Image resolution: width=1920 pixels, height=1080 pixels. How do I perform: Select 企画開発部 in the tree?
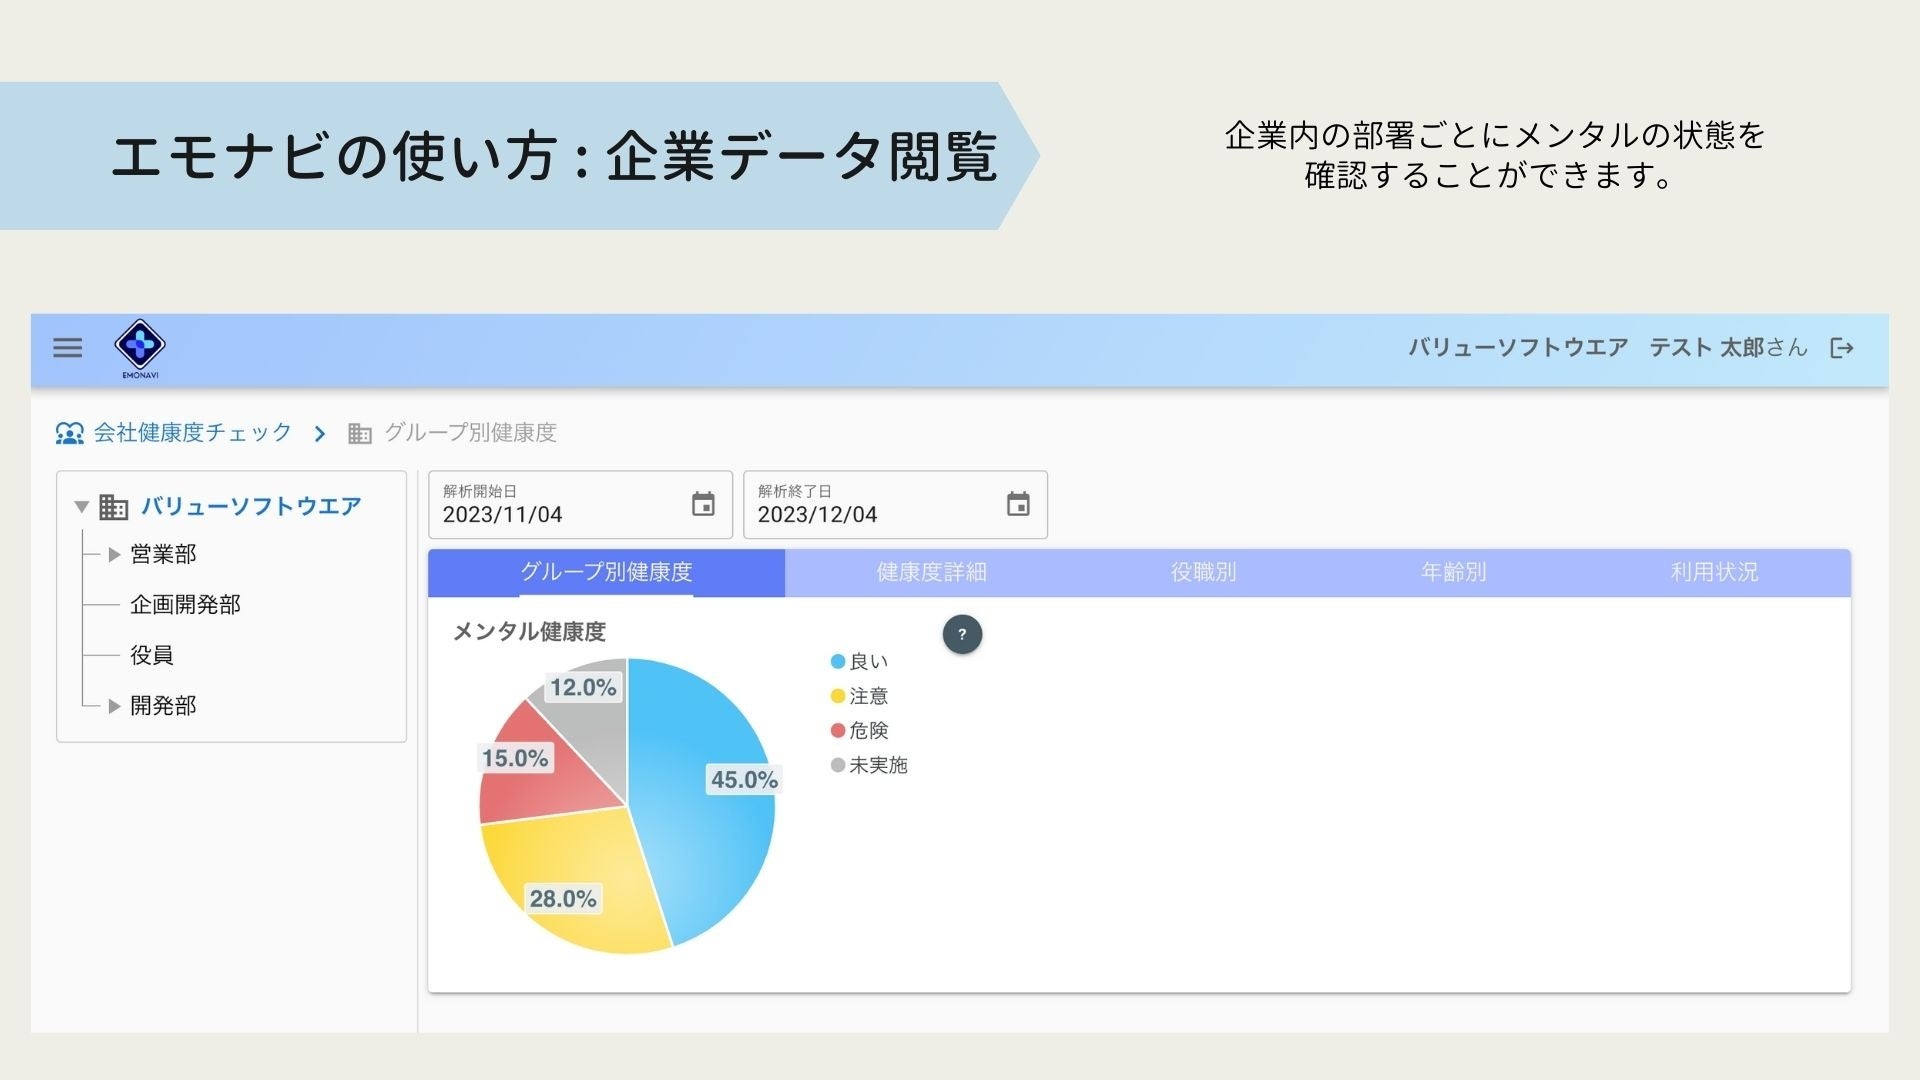pos(185,605)
